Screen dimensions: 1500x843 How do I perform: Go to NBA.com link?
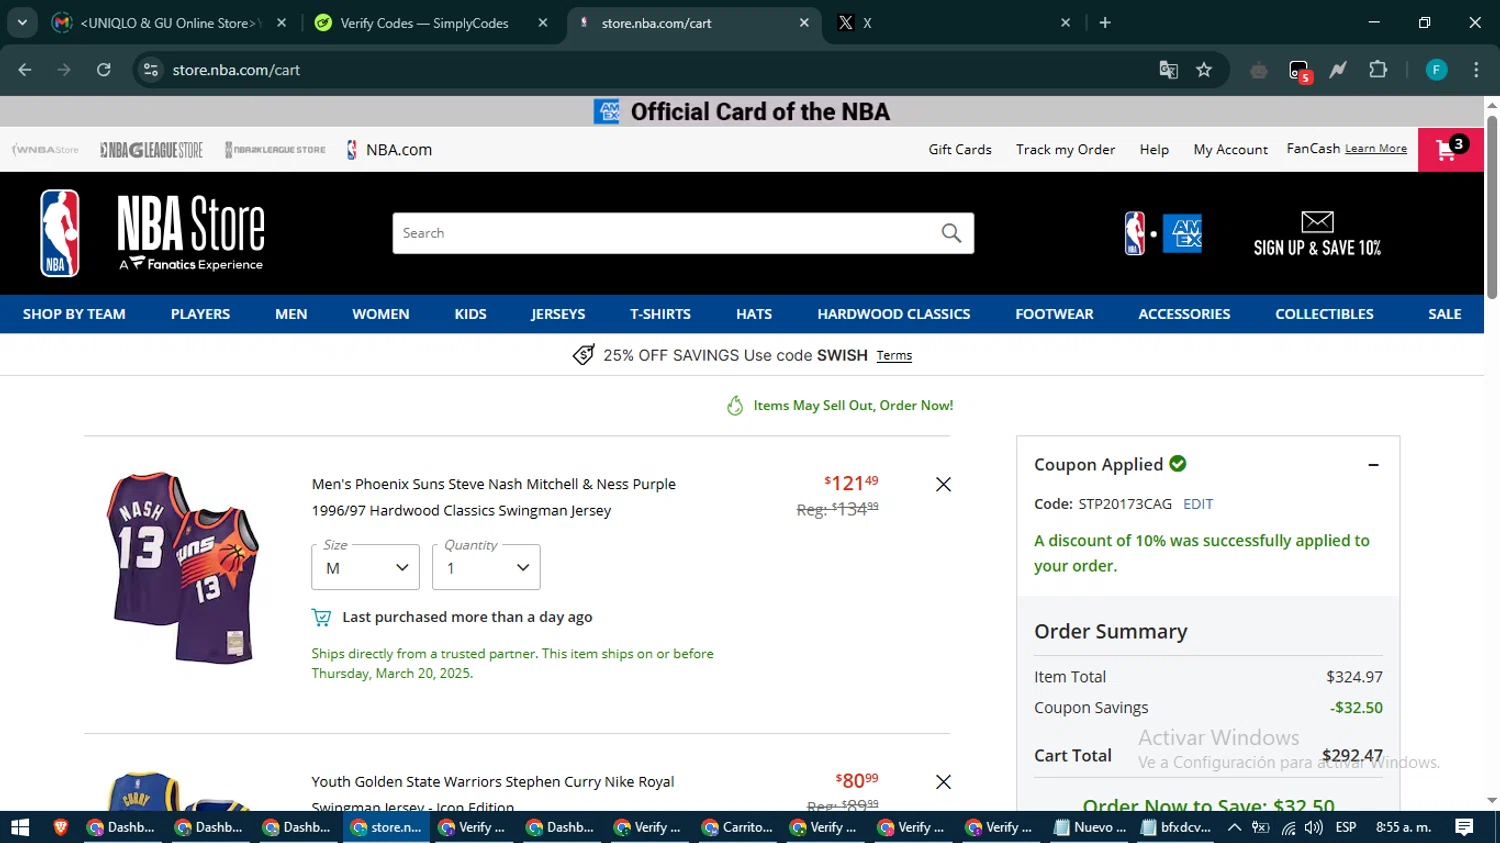coord(389,150)
